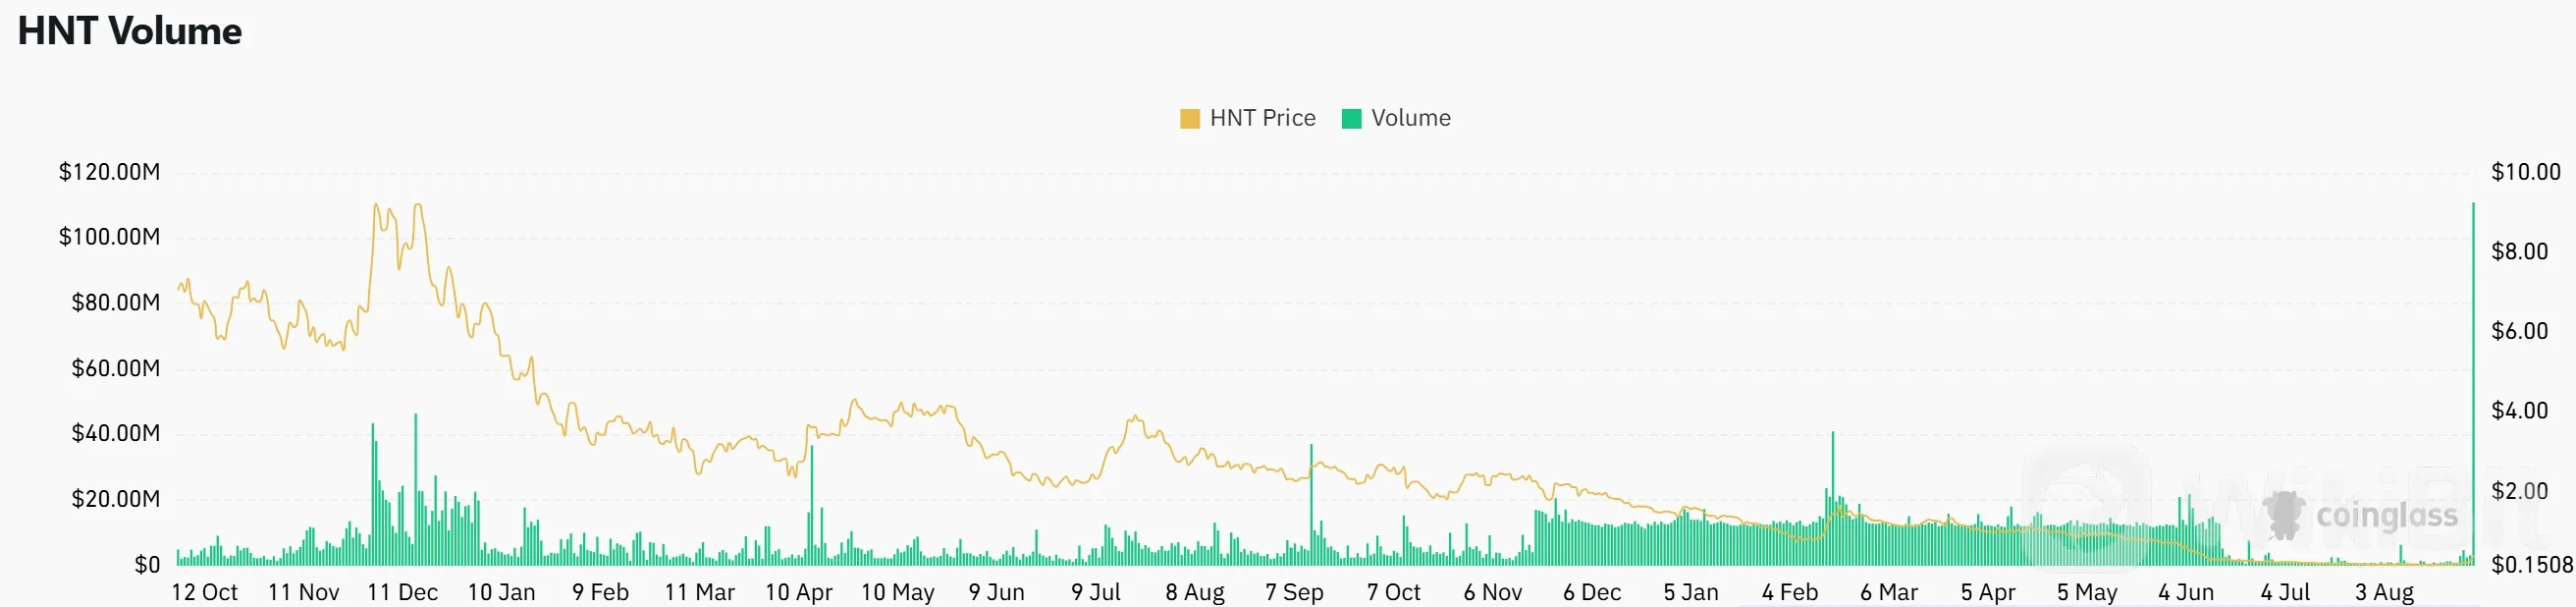This screenshot has height=607, width=2576.
Task: Click the $6.00 right axis label
Action: pyautogui.click(x=2519, y=331)
